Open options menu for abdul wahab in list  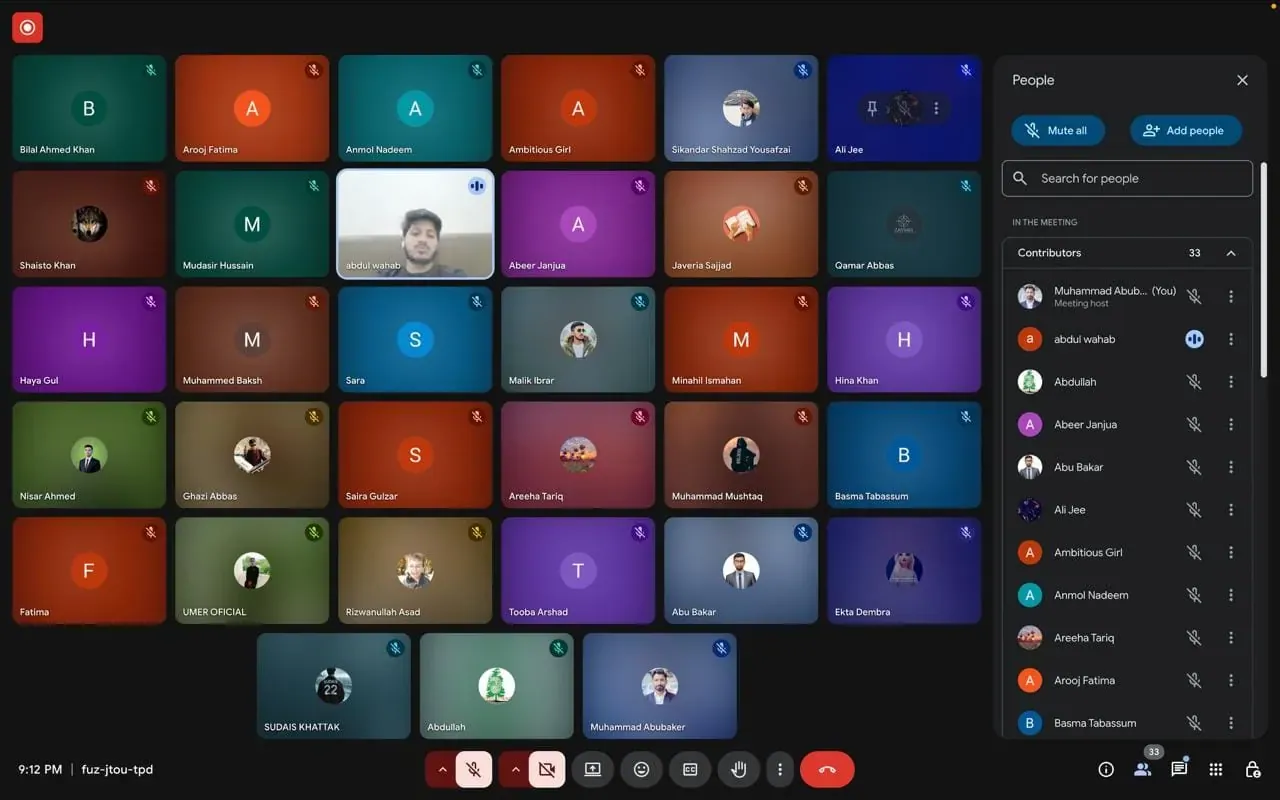[1231, 339]
